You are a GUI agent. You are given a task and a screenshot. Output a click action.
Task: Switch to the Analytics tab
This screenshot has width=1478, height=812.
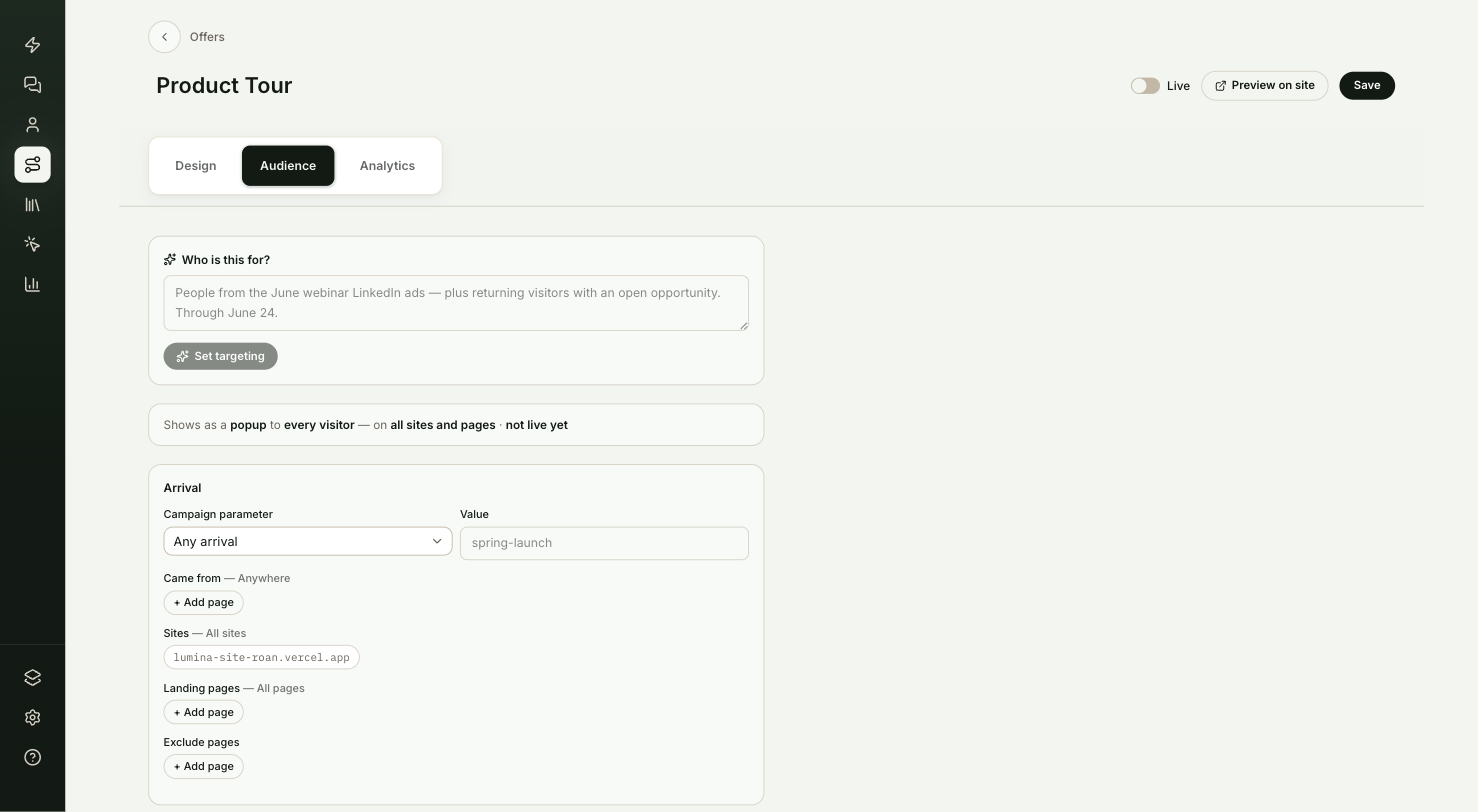(x=387, y=166)
